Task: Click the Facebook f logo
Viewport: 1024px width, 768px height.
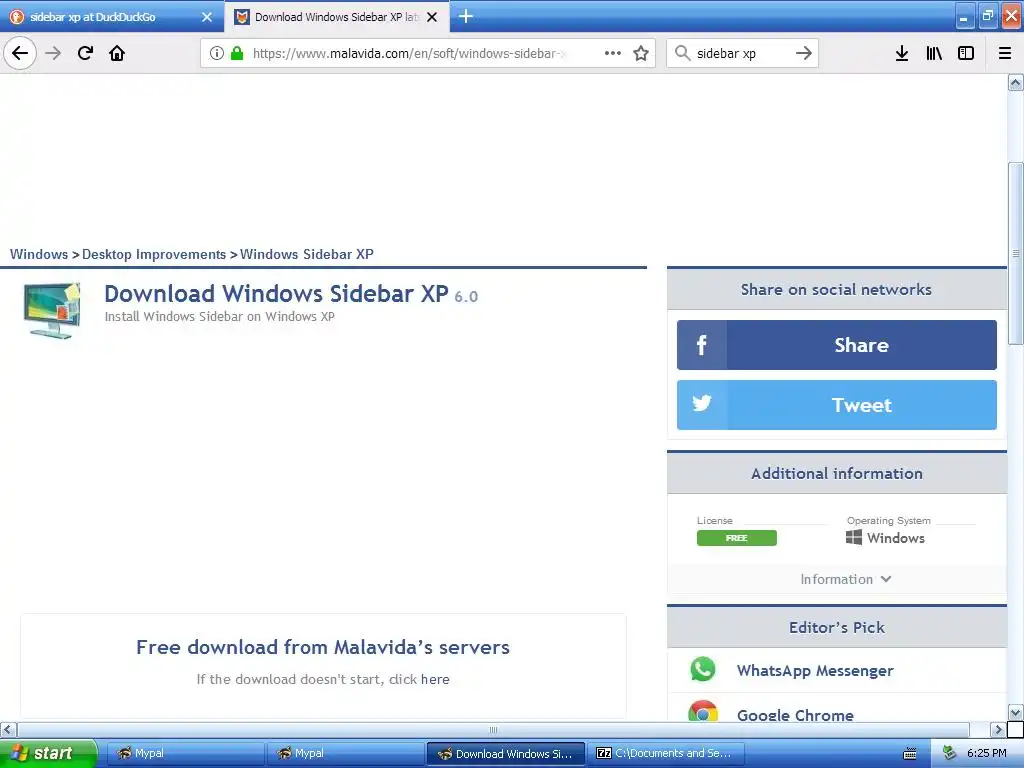Action: (x=701, y=345)
